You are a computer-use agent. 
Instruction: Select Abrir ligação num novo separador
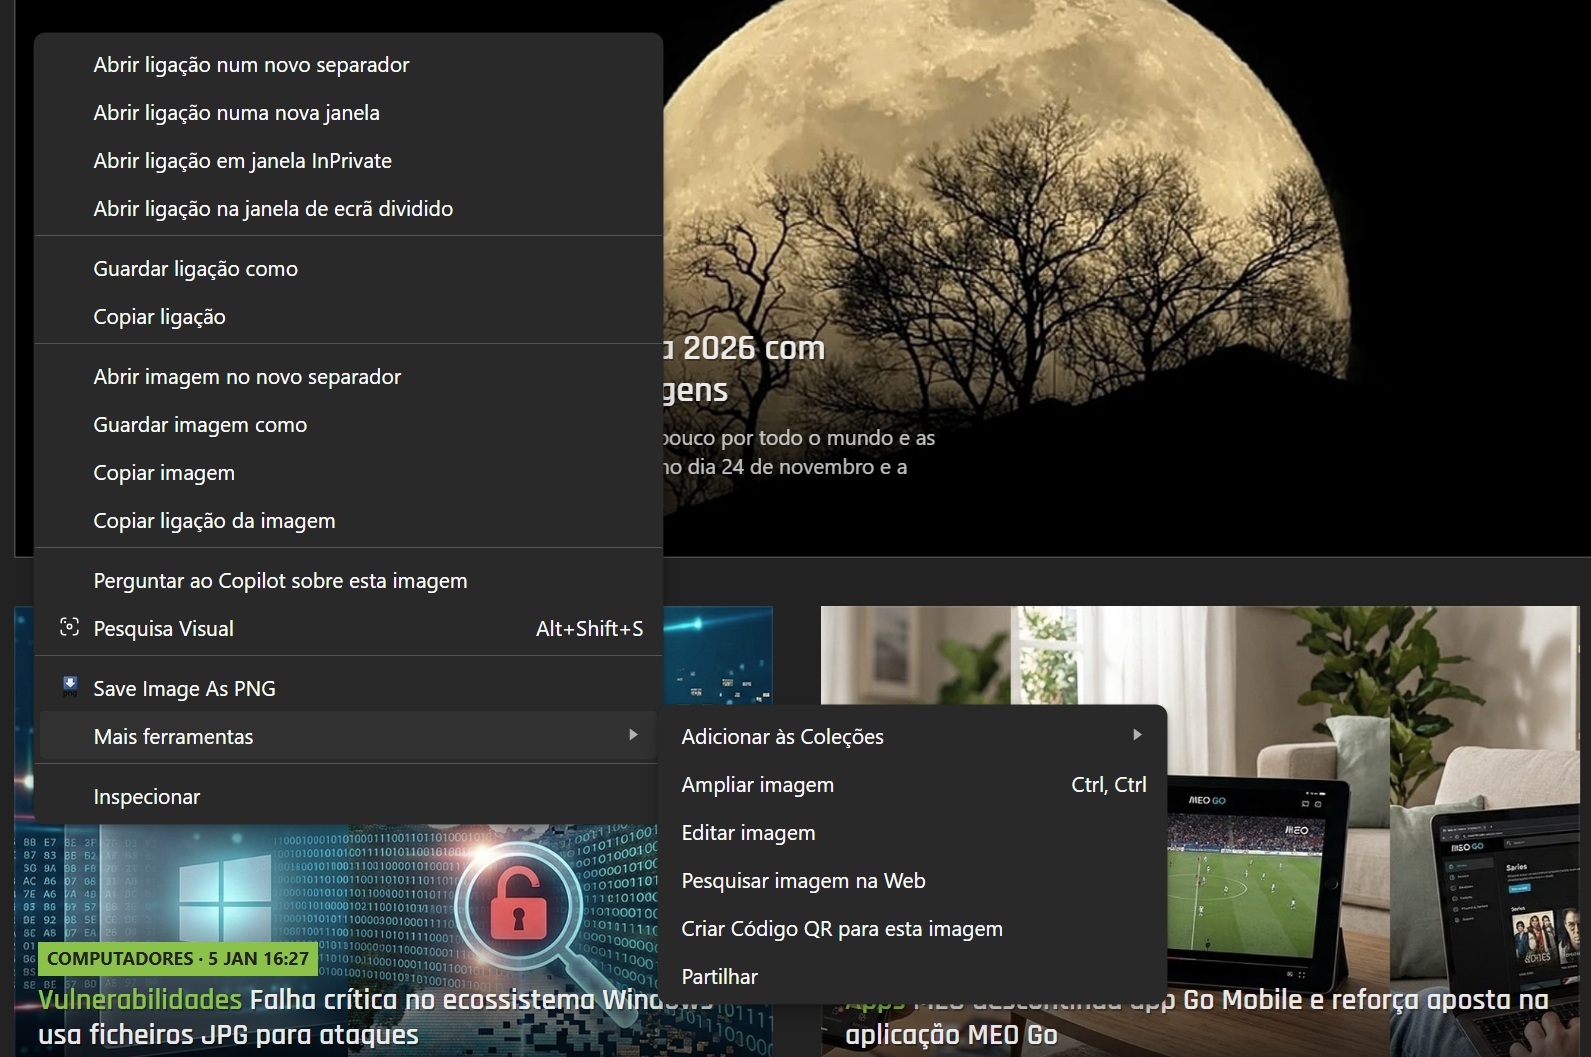(251, 65)
